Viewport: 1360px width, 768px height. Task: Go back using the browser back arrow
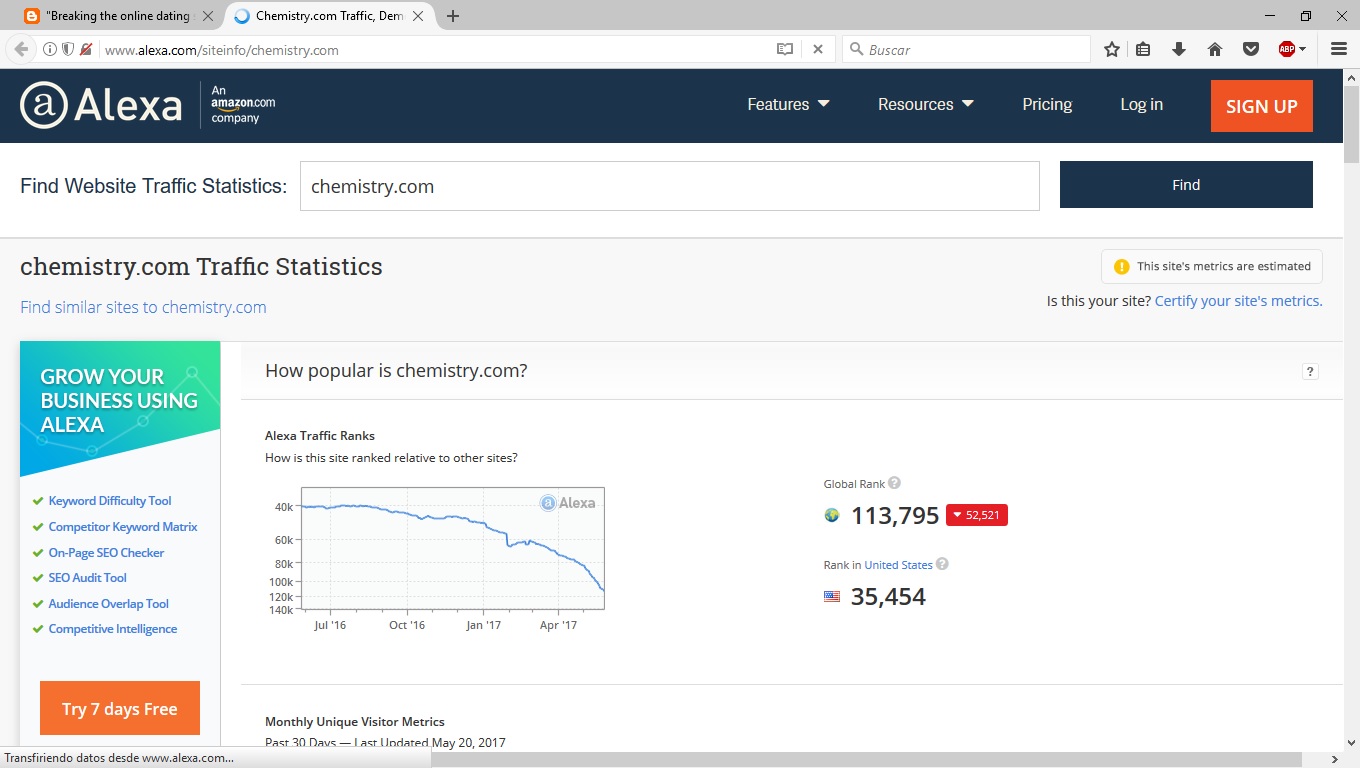[x=21, y=49]
